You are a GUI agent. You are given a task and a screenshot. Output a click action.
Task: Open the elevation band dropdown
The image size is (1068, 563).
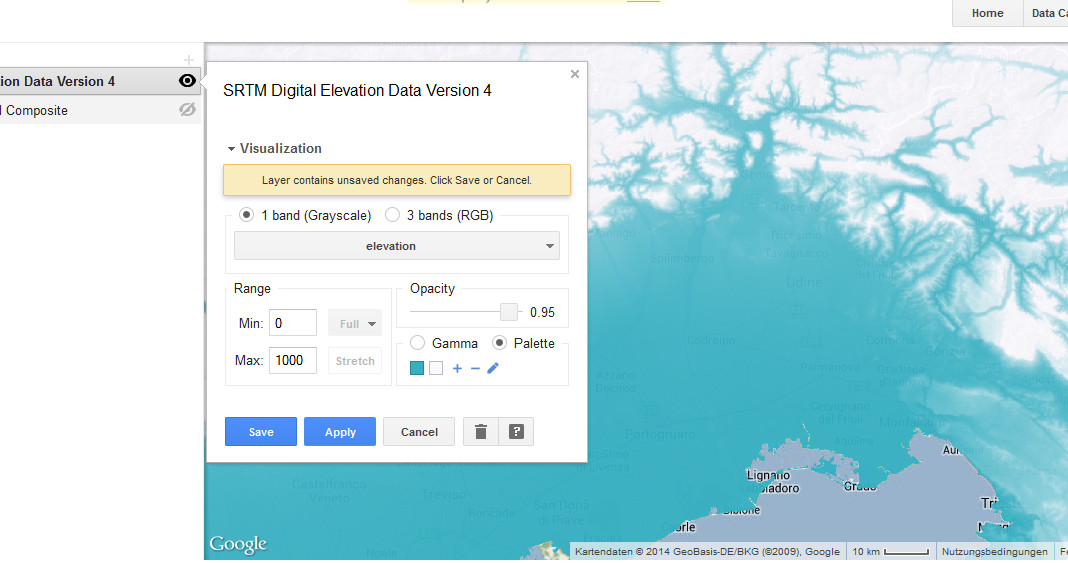coord(396,246)
